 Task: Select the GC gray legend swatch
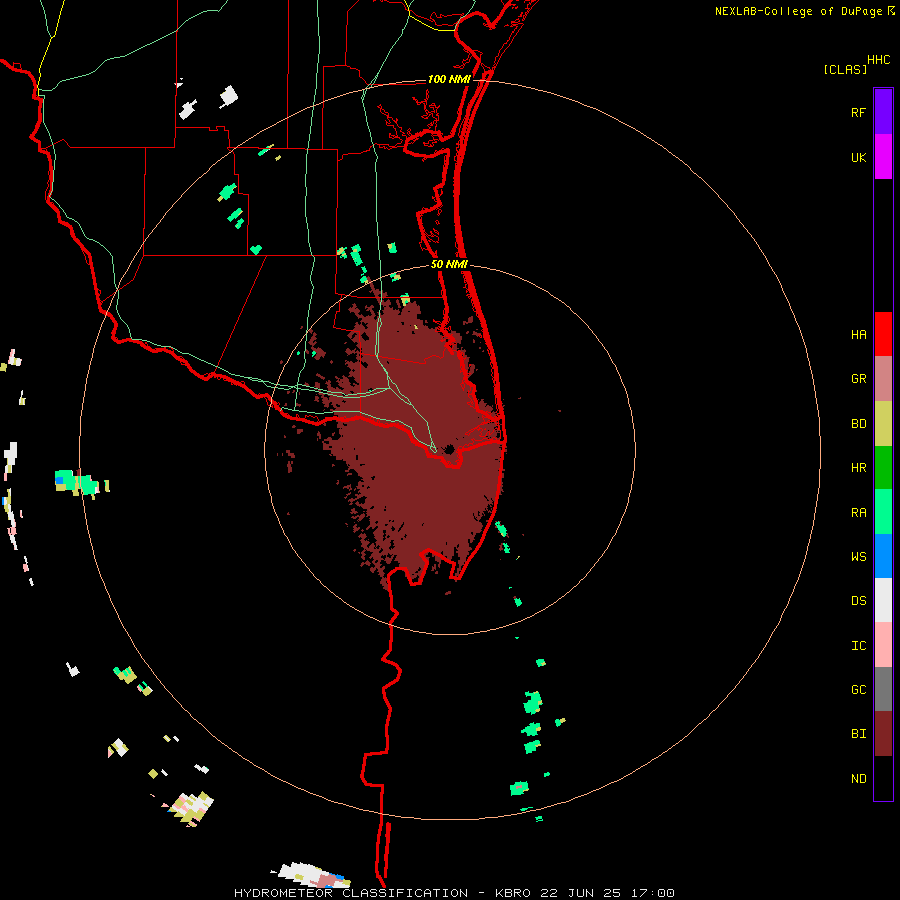pos(883,689)
